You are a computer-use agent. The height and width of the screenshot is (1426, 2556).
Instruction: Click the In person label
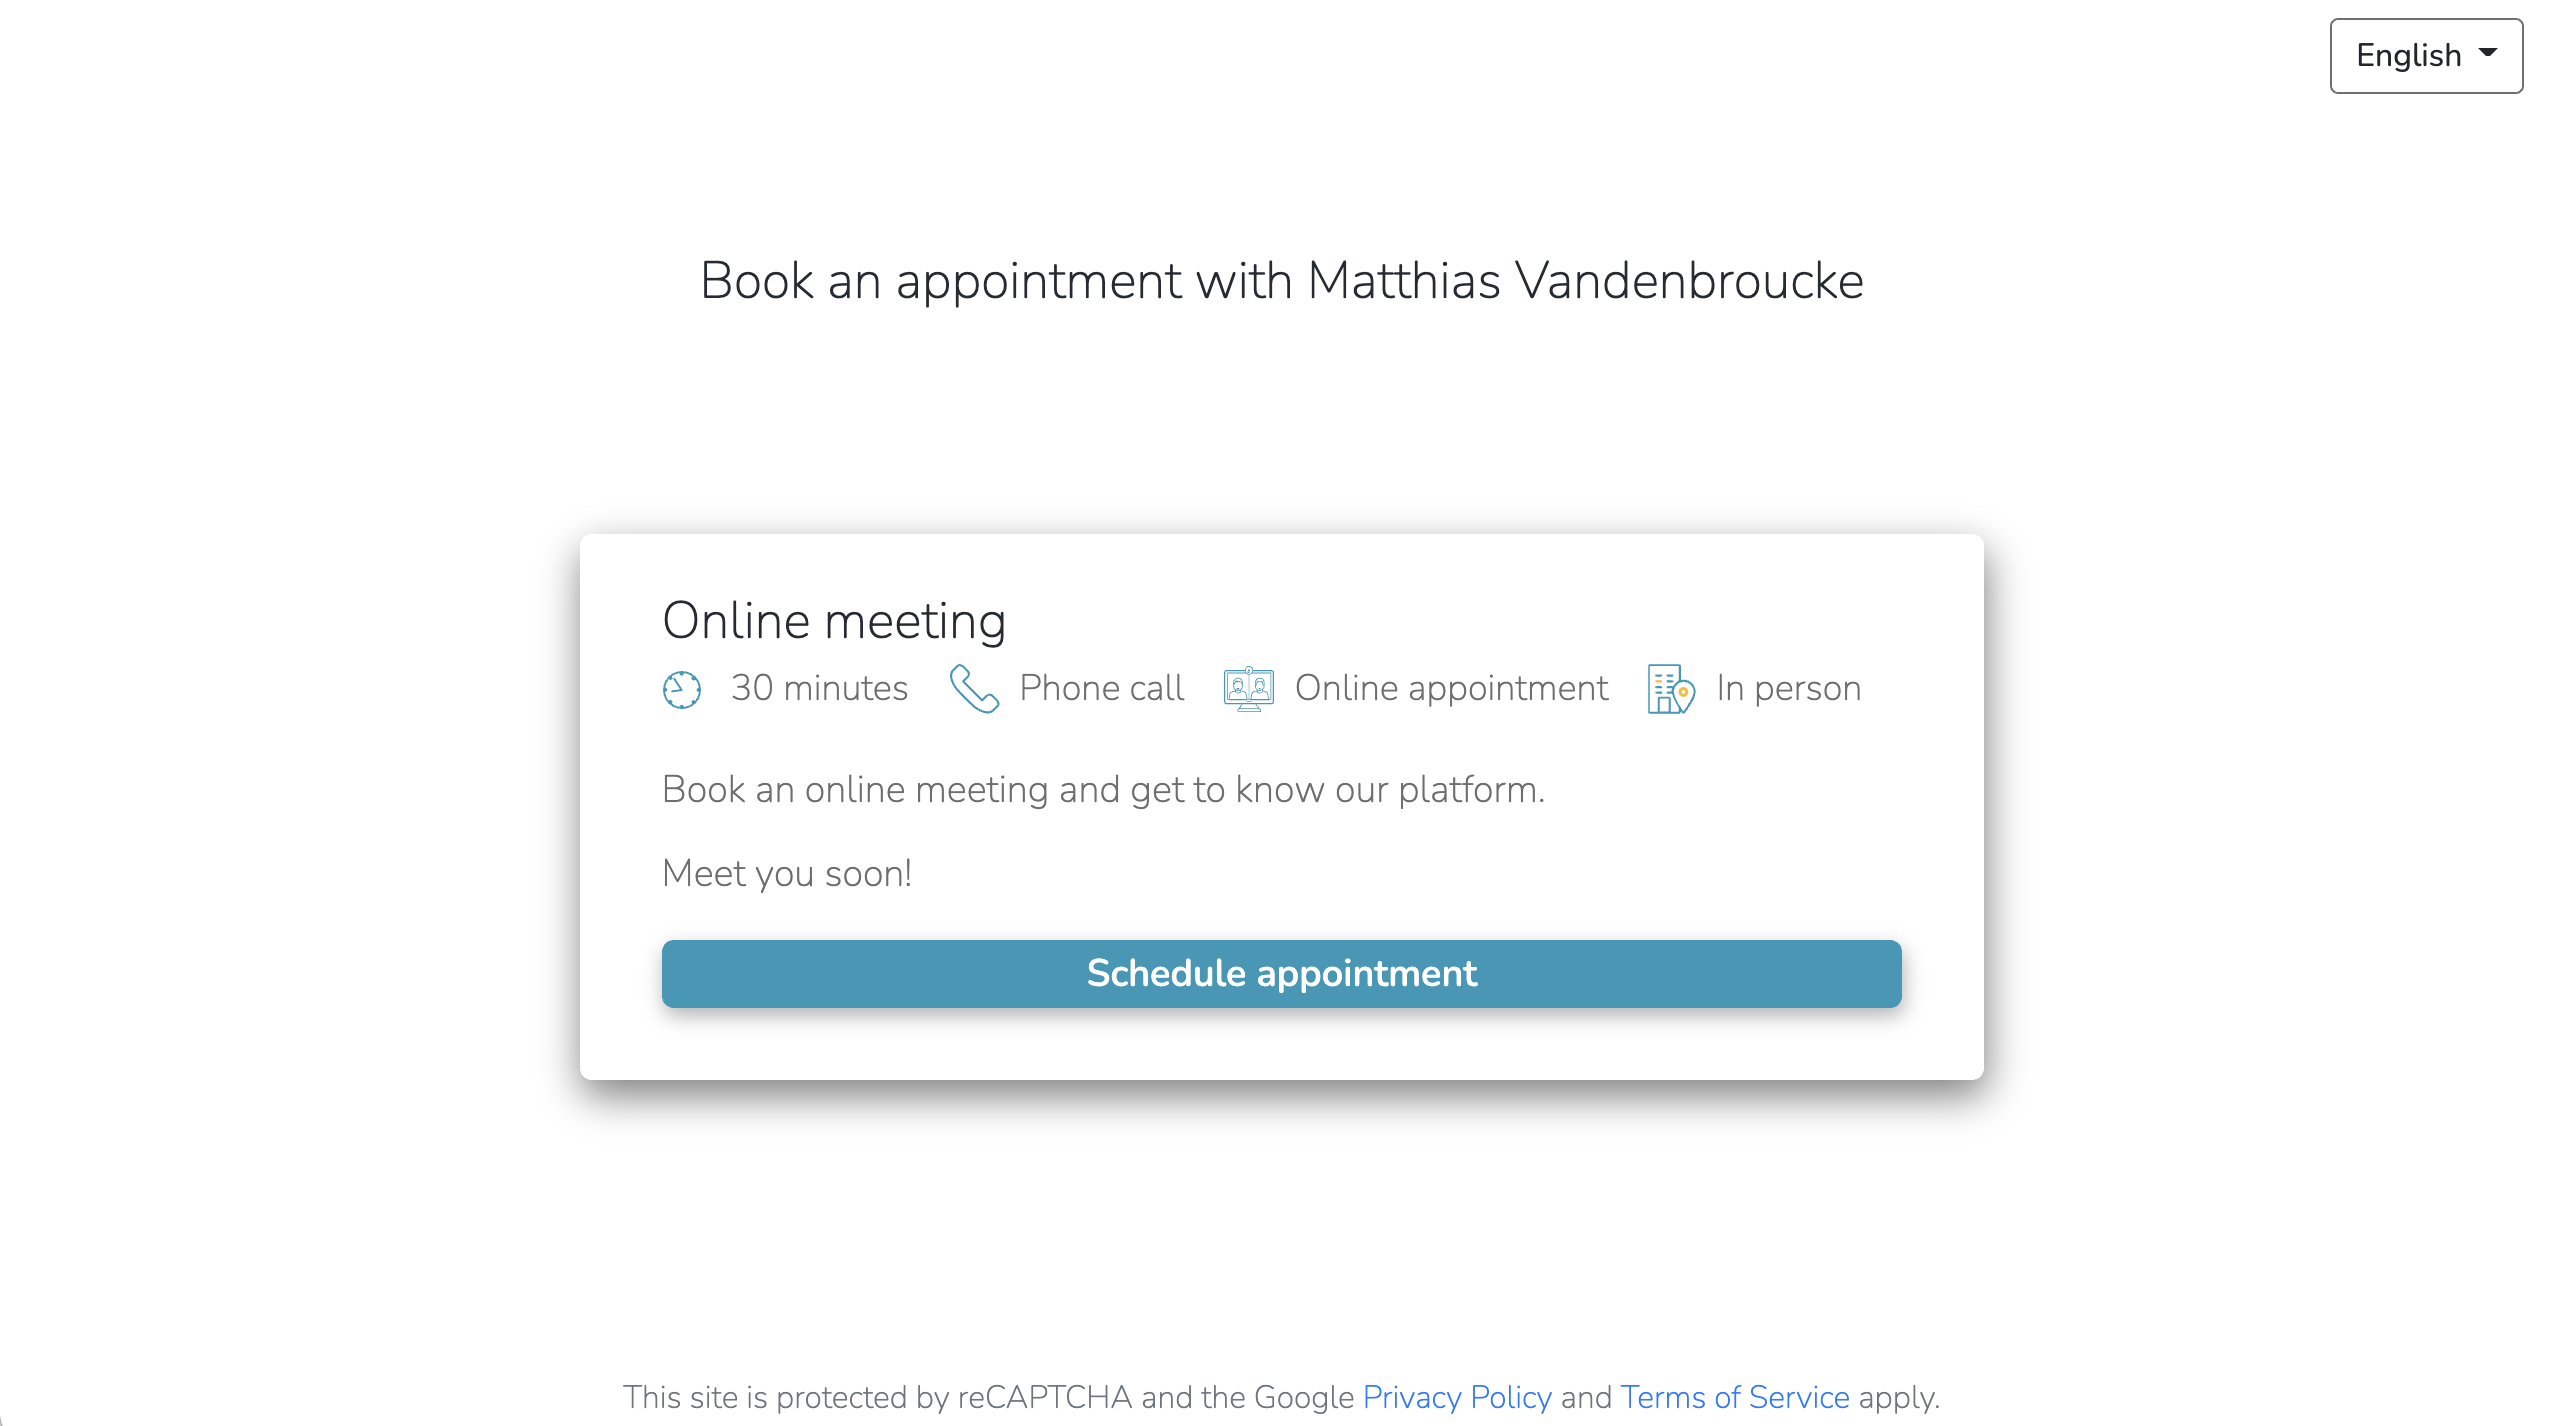pos(1788,688)
